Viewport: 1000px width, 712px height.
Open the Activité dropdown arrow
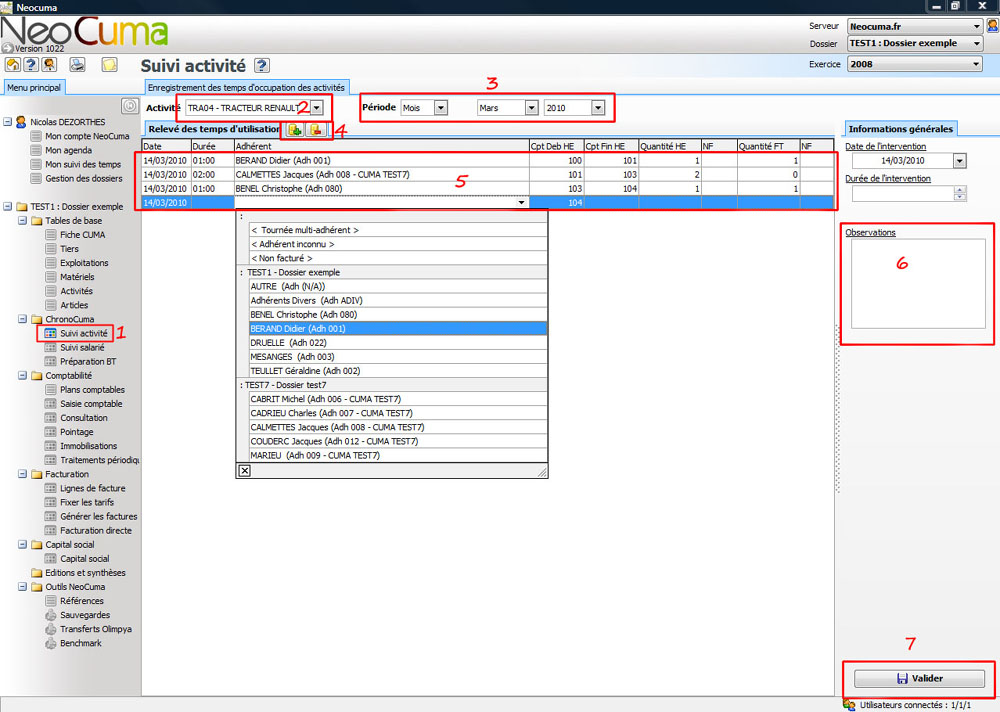[x=317, y=108]
